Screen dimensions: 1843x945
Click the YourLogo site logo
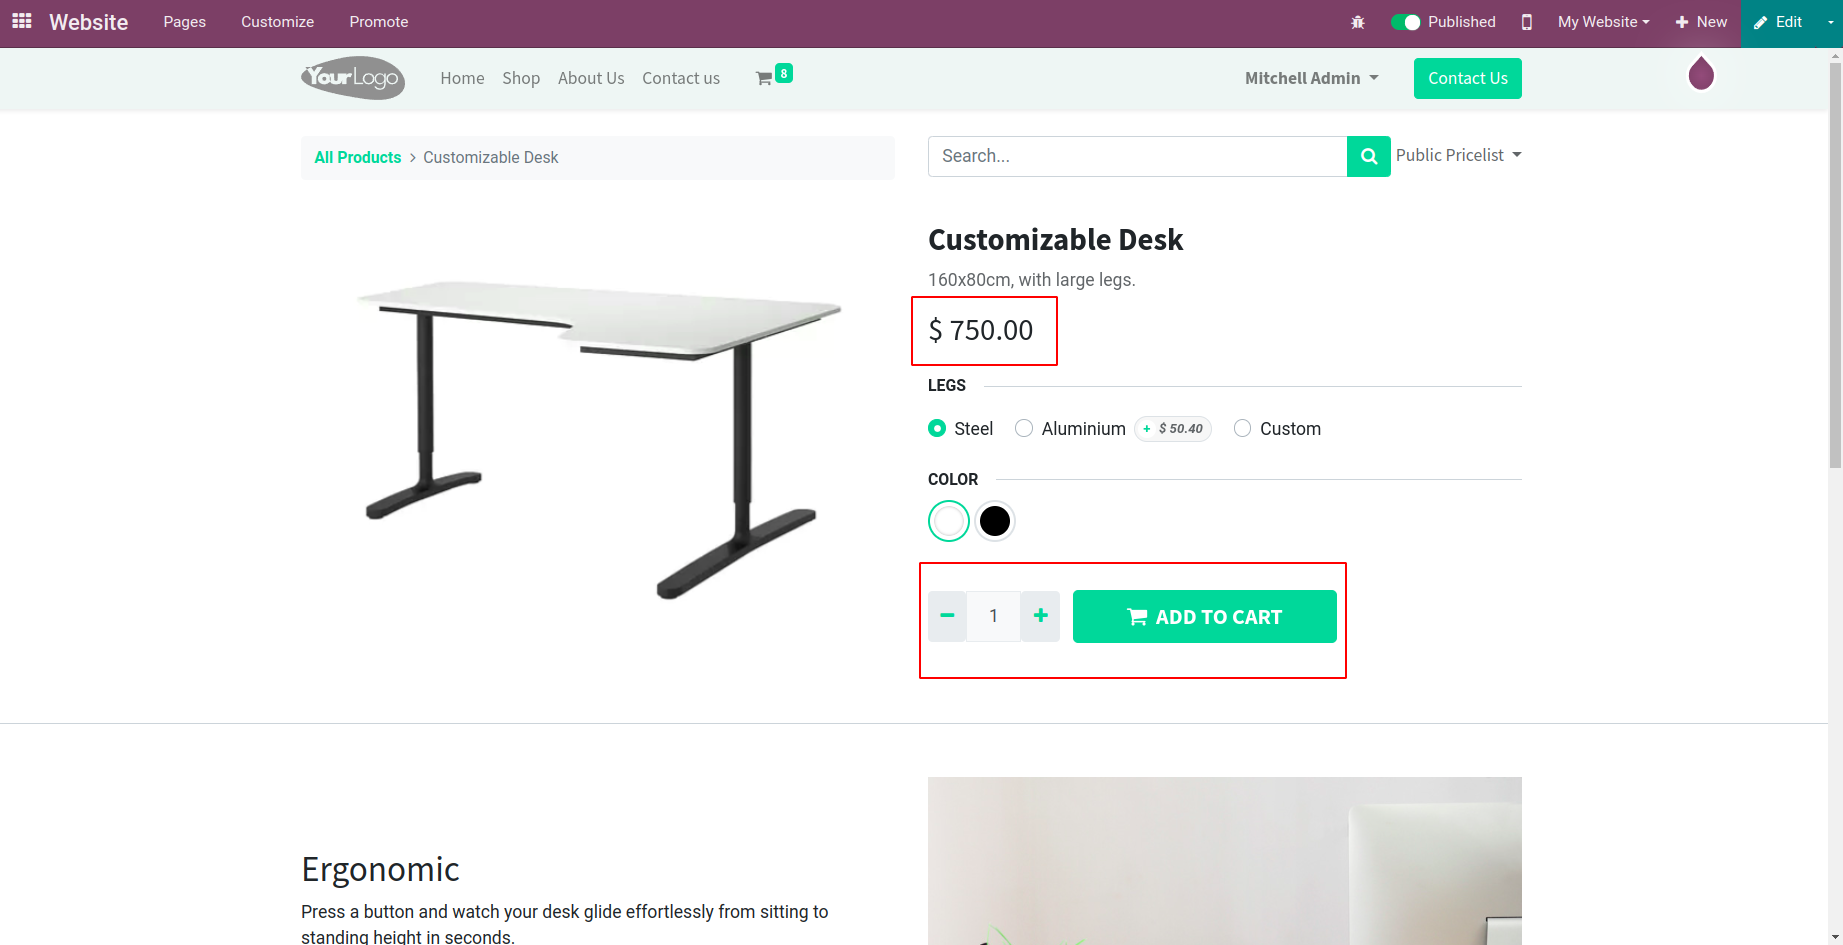click(x=353, y=78)
